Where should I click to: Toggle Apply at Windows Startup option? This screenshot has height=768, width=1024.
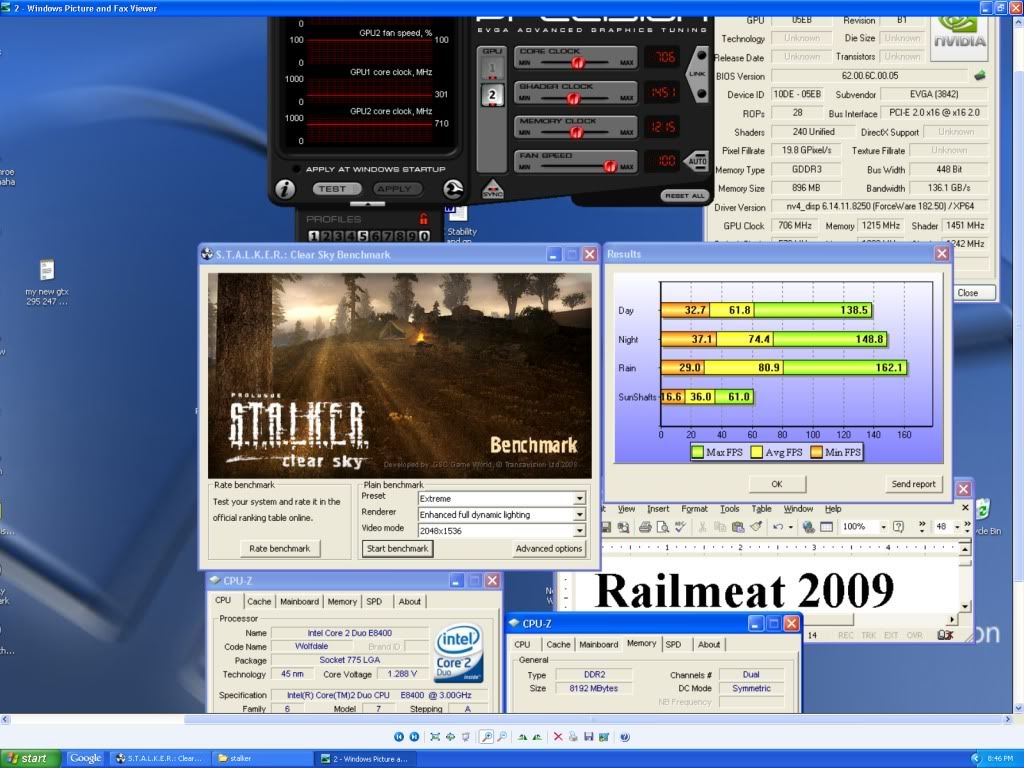pyautogui.click(x=297, y=169)
